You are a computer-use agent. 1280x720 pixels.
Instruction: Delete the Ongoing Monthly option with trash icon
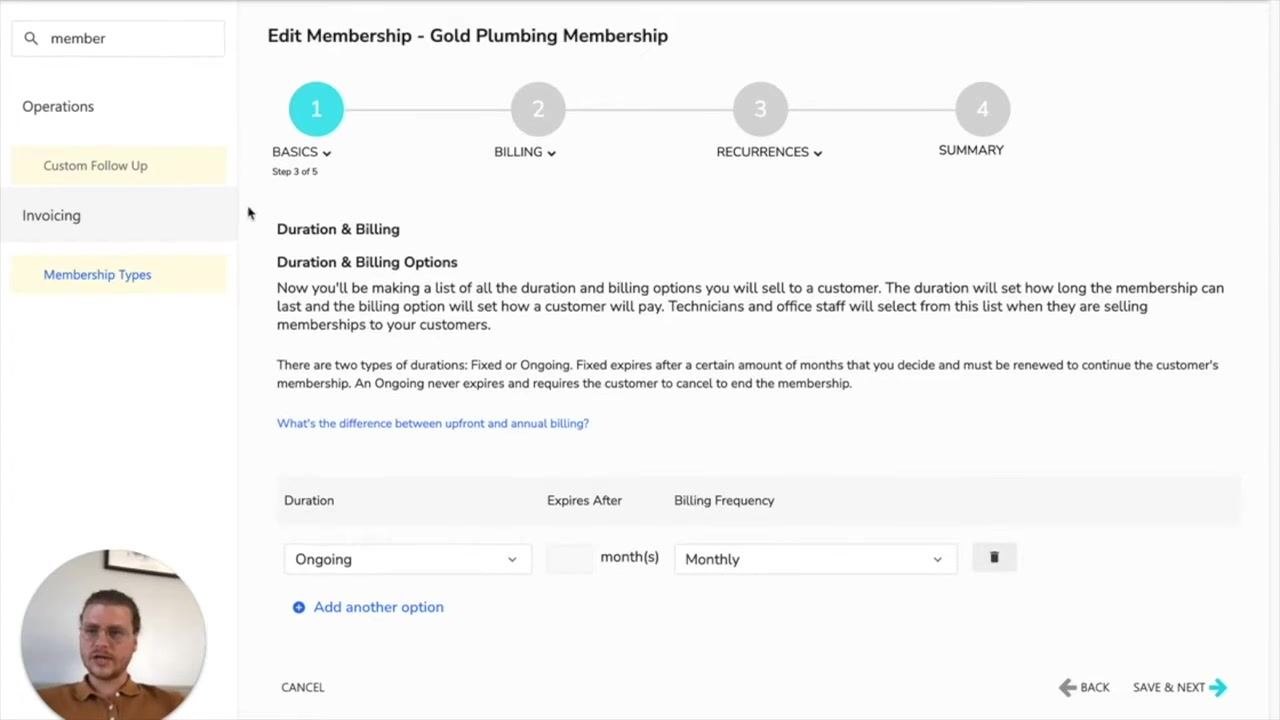pyautogui.click(x=994, y=557)
